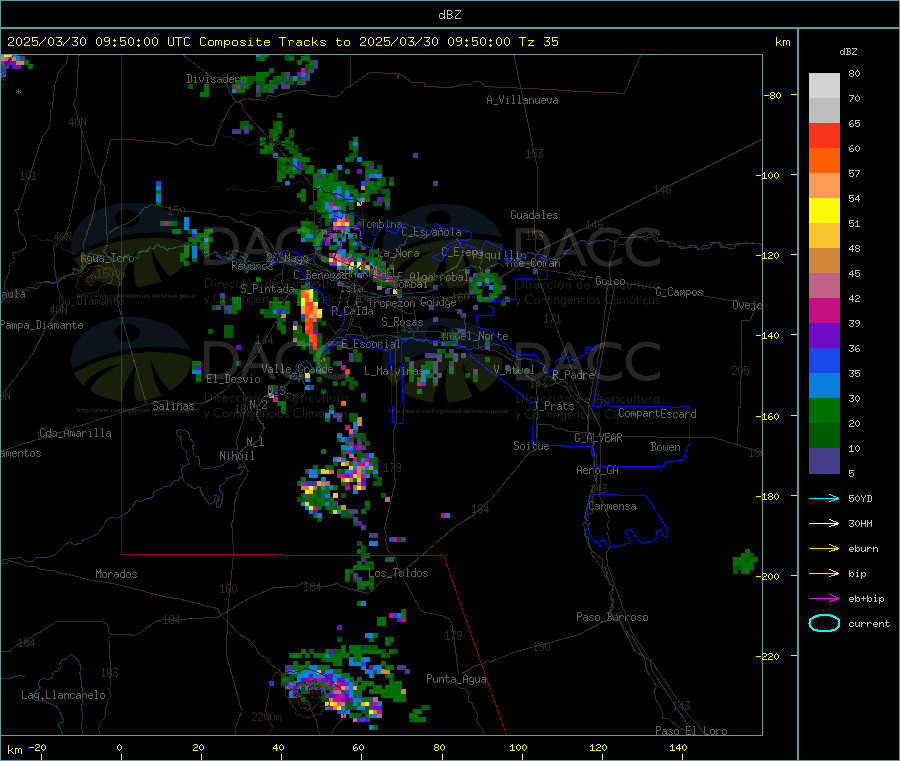Image resolution: width=900 pixels, height=761 pixels.
Task: Click the 'G_ALVEAR' place label
Action: pos(598,438)
